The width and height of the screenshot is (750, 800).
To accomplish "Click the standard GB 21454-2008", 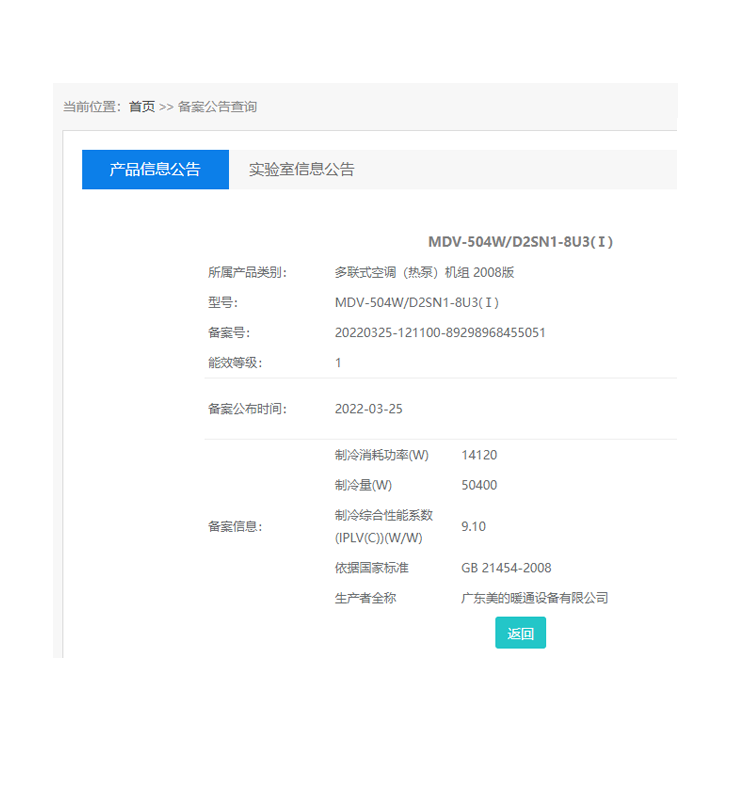I will 506,568.
